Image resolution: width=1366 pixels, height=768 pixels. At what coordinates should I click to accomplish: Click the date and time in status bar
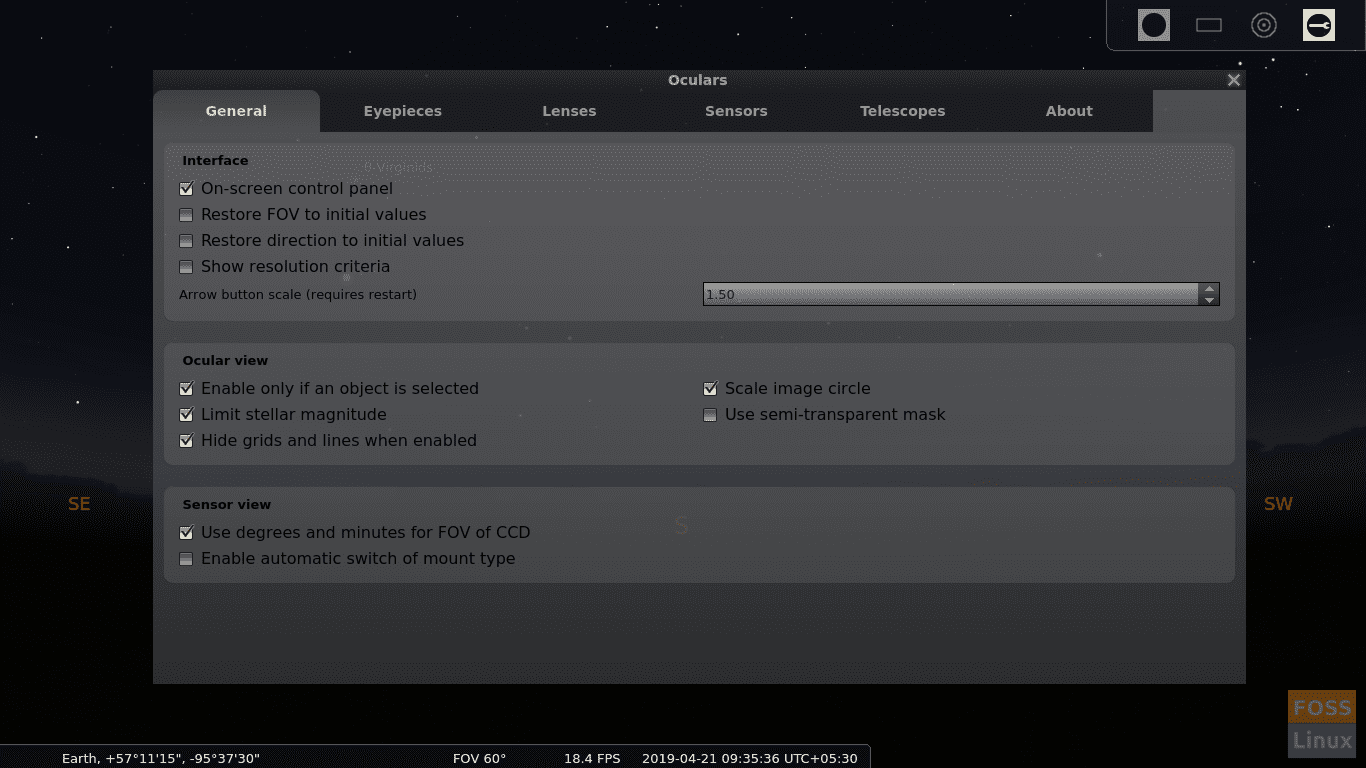(x=750, y=758)
